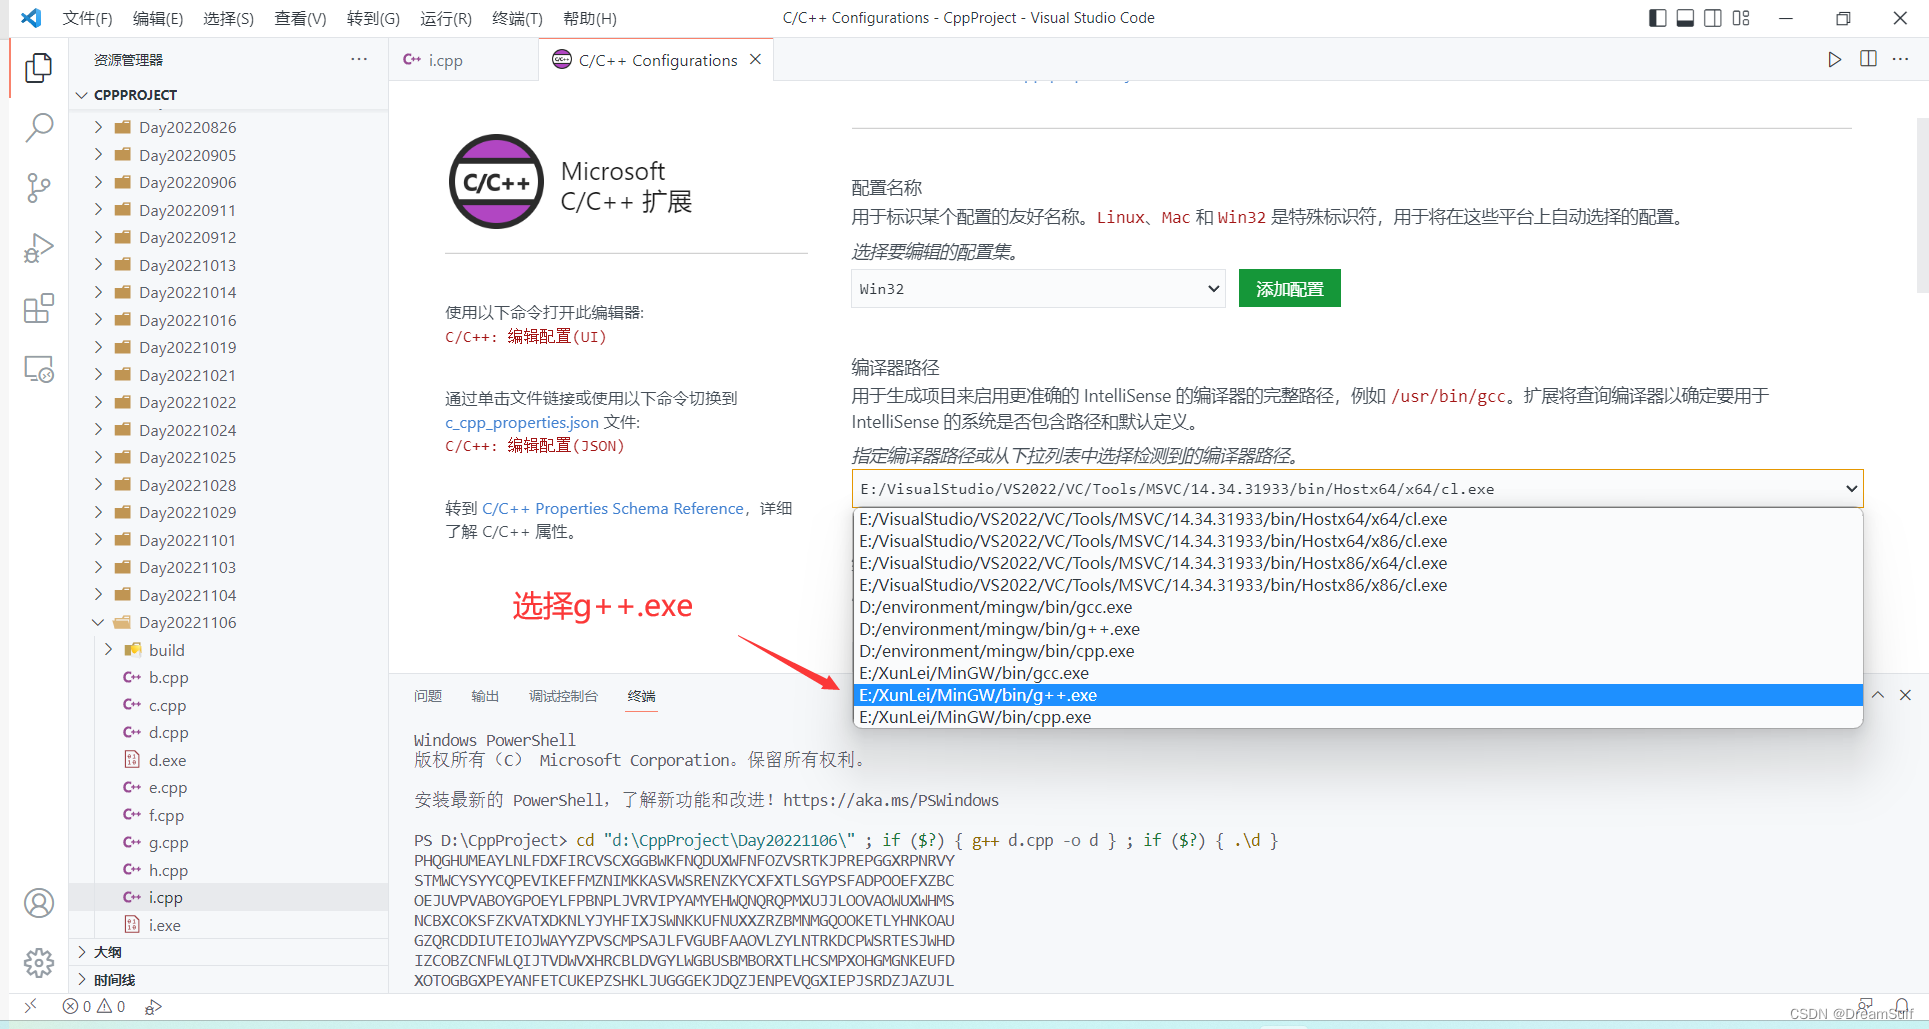Switch to the 输出 panel tab
The width and height of the screenshot is (1929, 1029).
[x=485, y=696]
